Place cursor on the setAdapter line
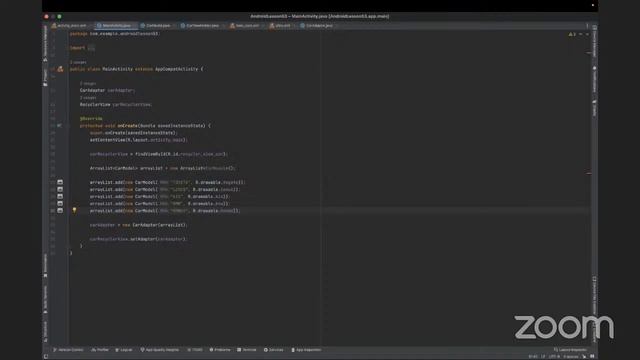Screen dimensions: 640x360 click(x=138, y=239)
